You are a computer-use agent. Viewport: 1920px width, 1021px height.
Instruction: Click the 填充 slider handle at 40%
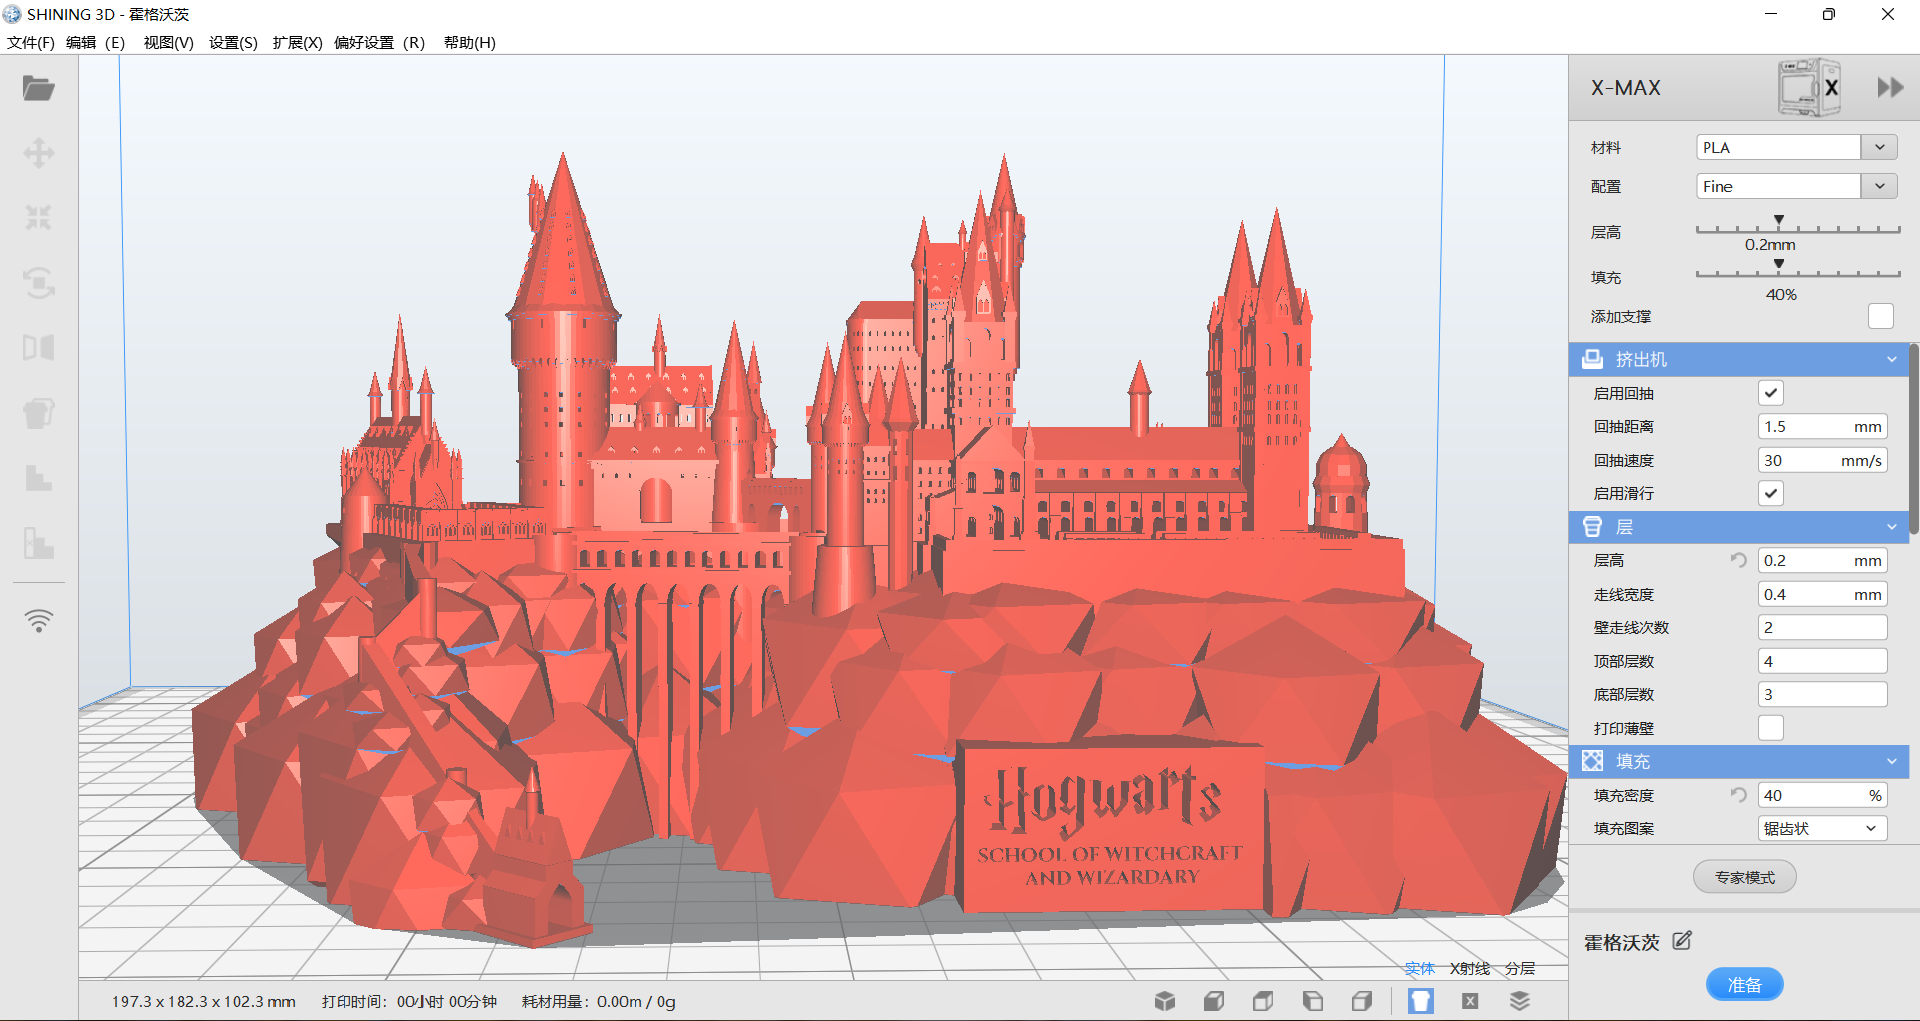(1779, 264)
